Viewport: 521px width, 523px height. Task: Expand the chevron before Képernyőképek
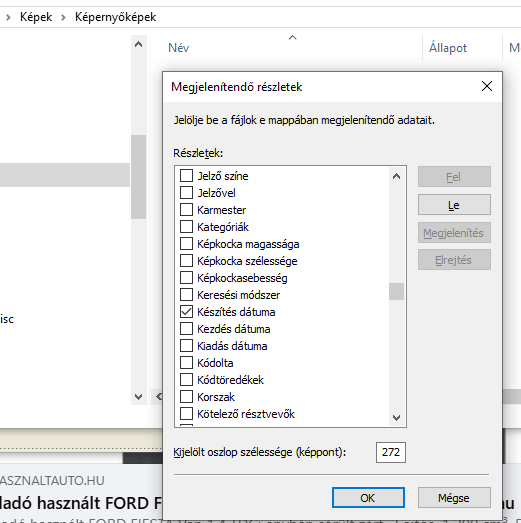[63, 17]
